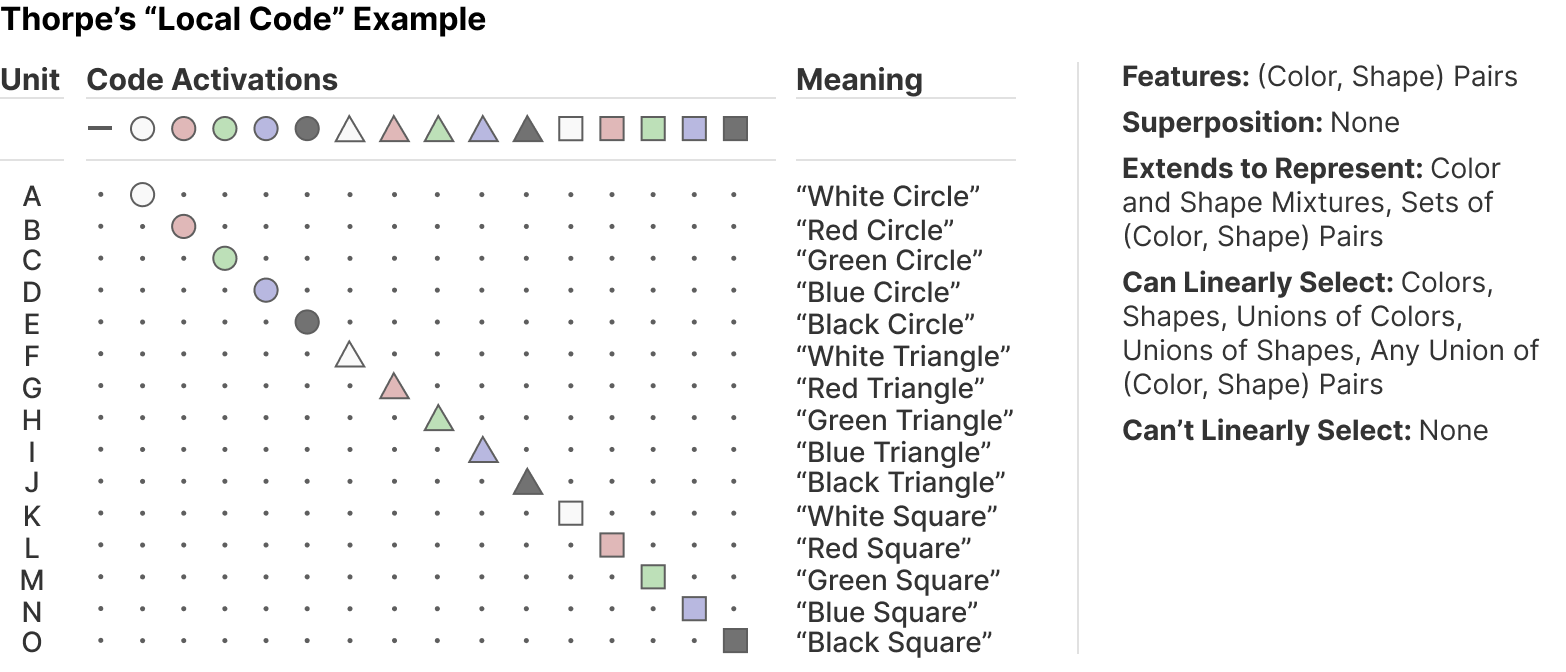Click the white square in row K
Image resolution: width=1566 pixels, height=672 pixels.
click(571, 513)
